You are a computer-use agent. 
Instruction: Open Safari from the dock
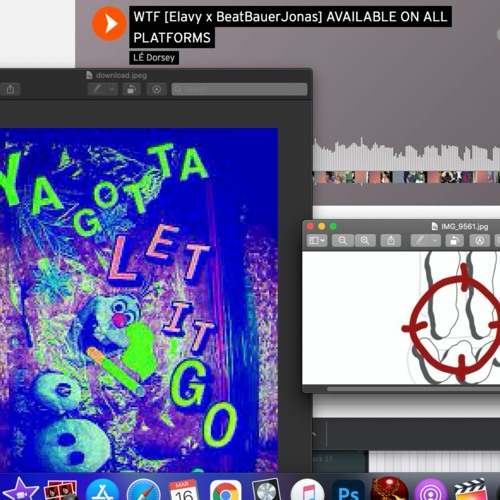pos(143,490)
